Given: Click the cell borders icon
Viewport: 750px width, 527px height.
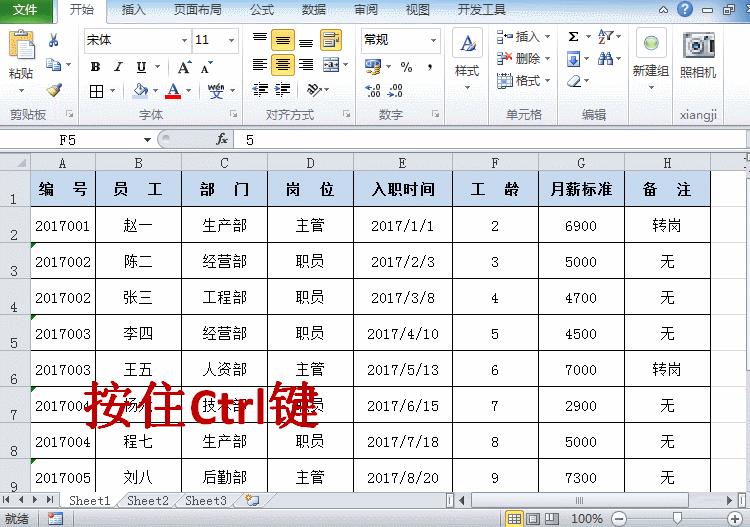Looking at the screenshot, I should click(97, 91).
